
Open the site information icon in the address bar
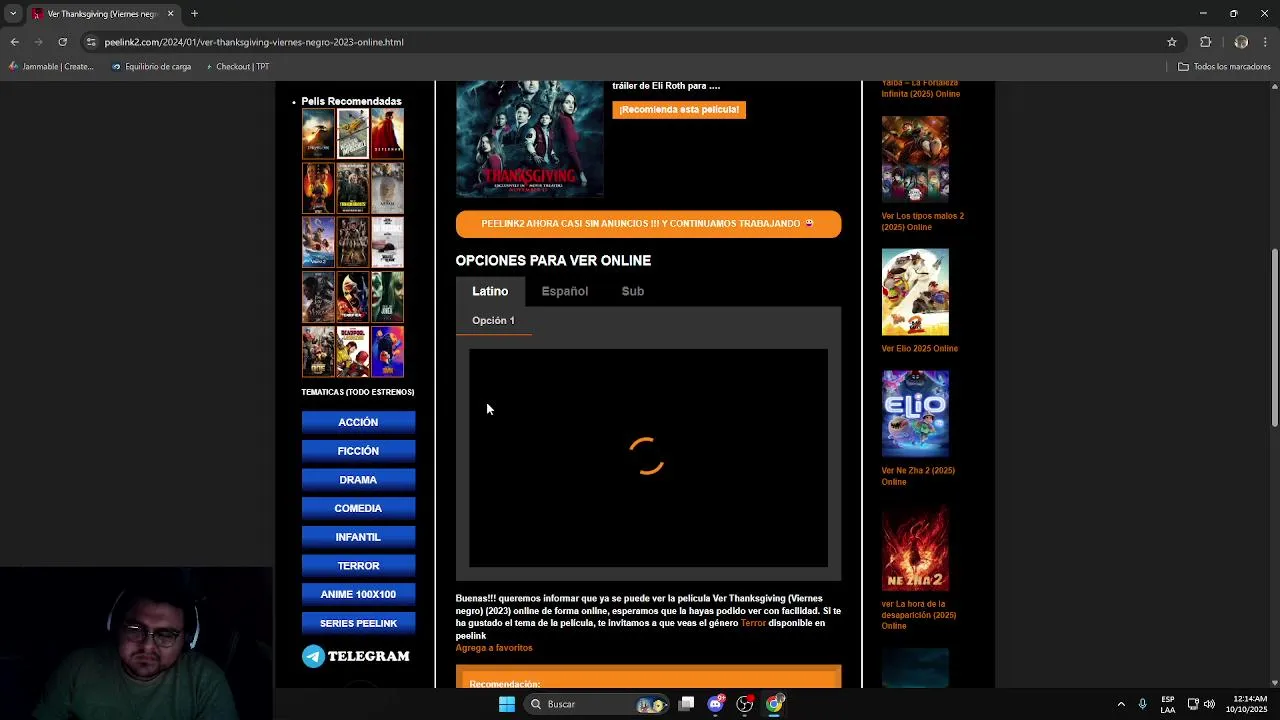[91, 42]
